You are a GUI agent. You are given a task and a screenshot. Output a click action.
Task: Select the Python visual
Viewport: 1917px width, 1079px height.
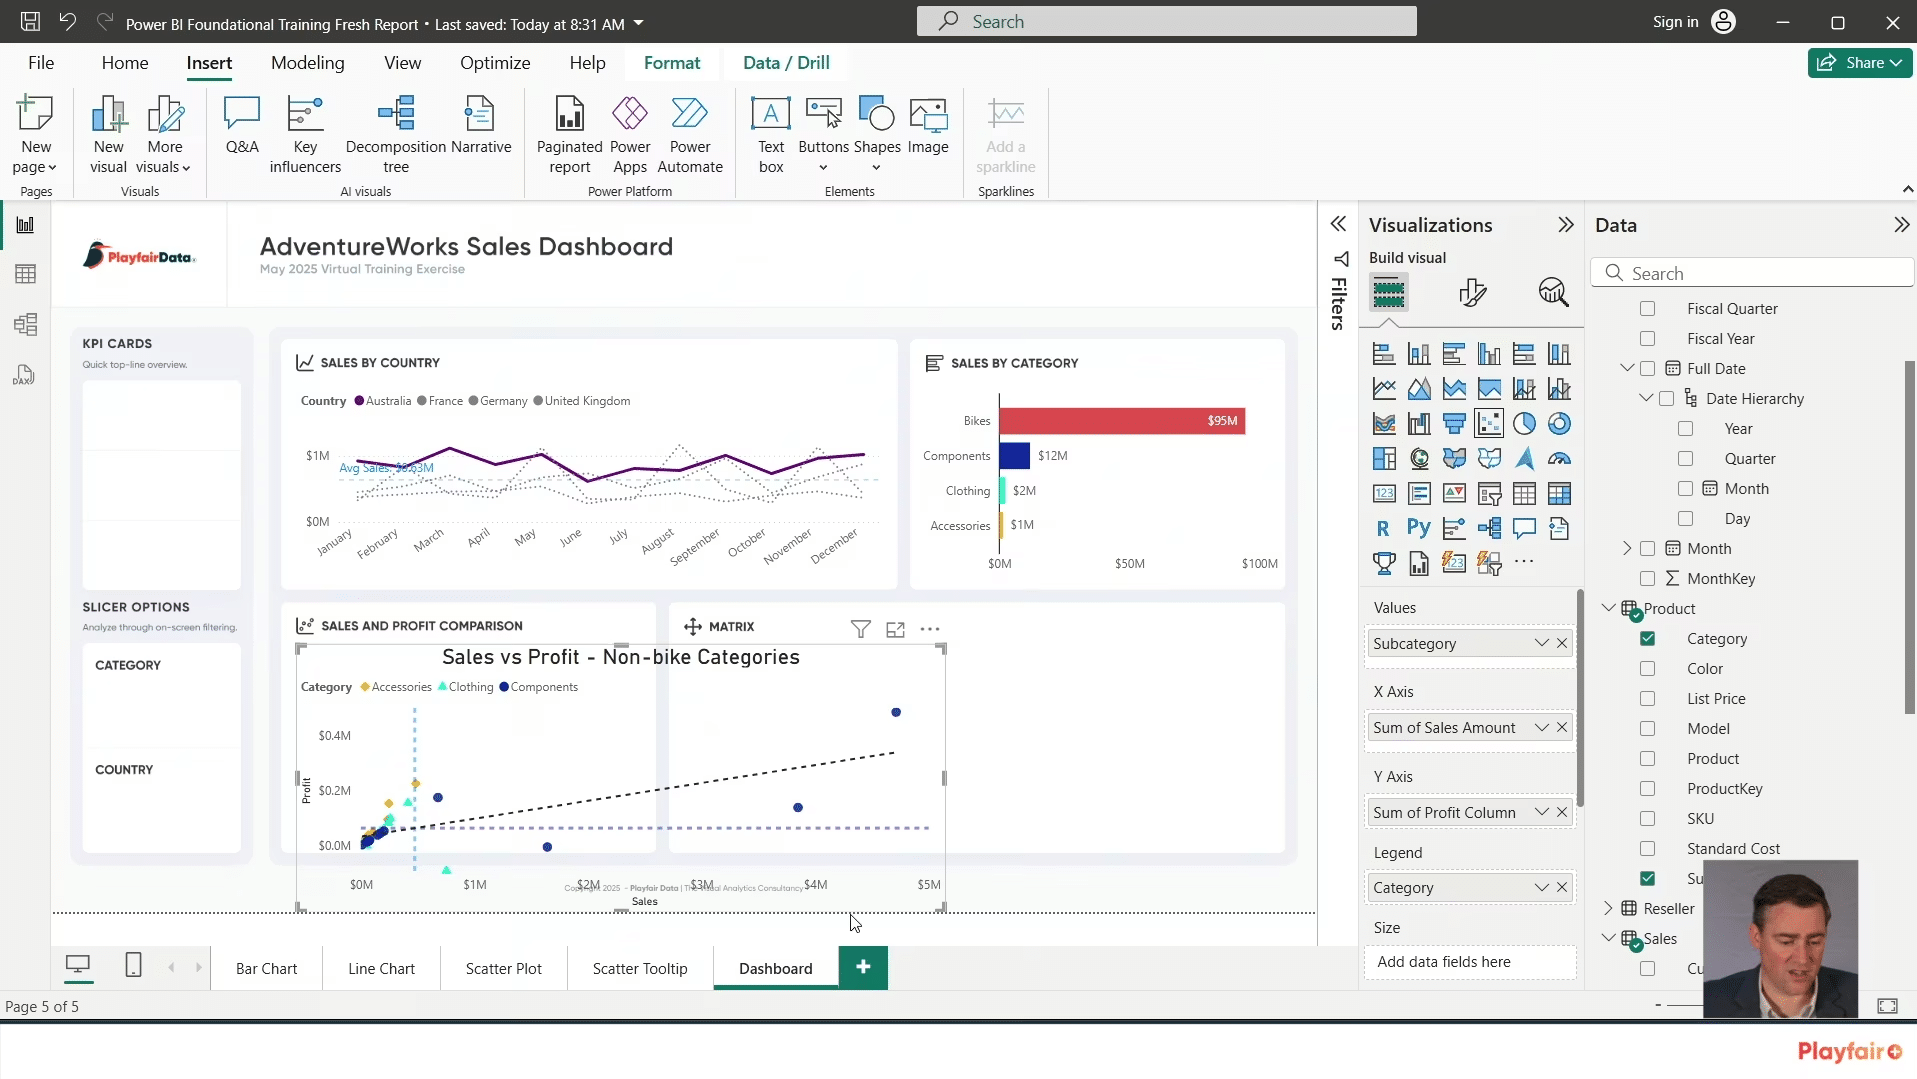coord(1420,528)
